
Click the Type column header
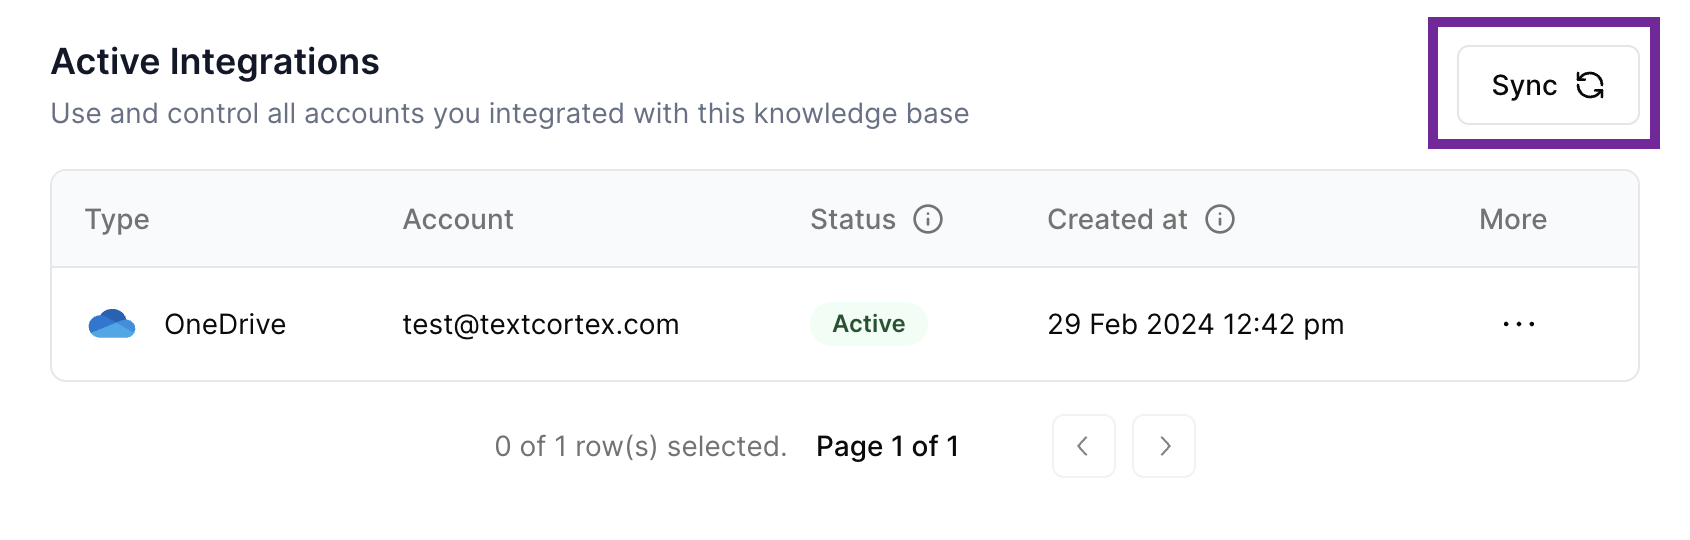117,220
